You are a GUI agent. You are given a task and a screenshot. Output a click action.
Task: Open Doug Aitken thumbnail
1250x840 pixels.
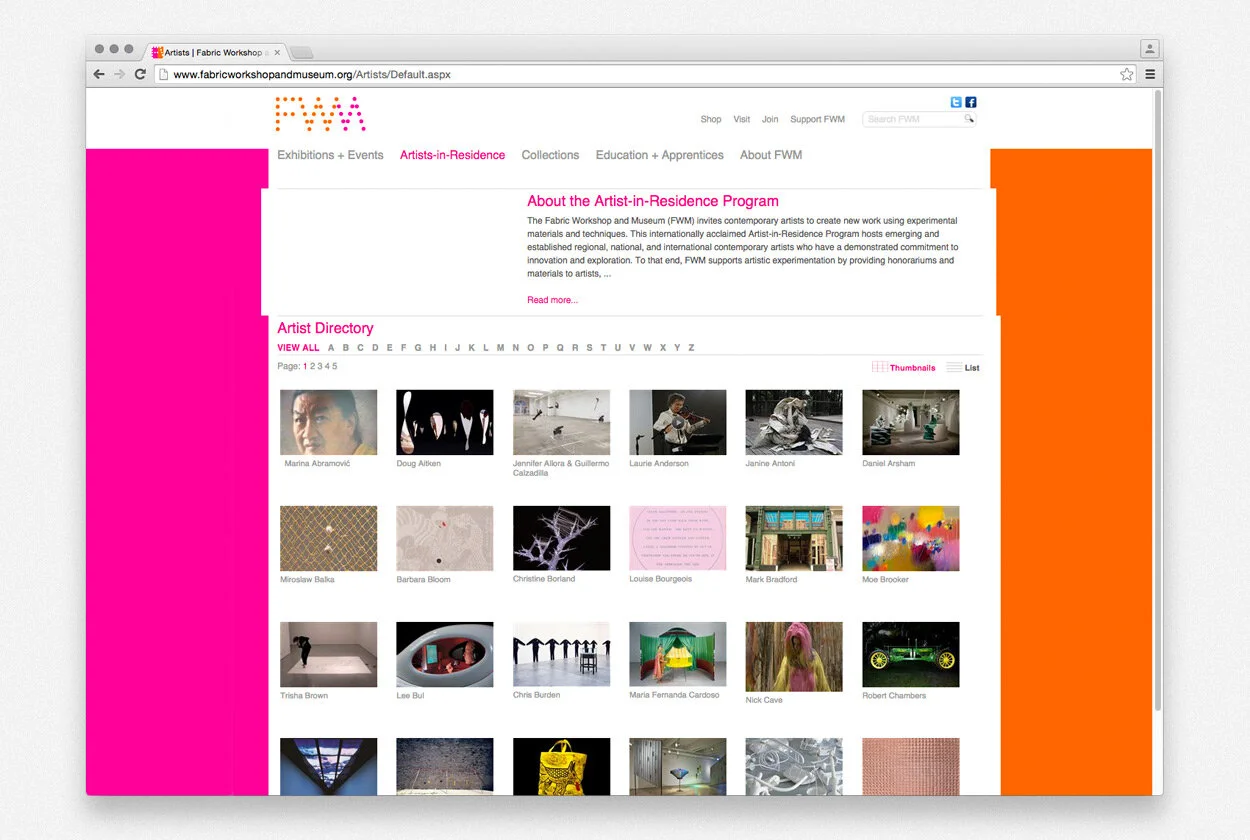pos(445,422)
